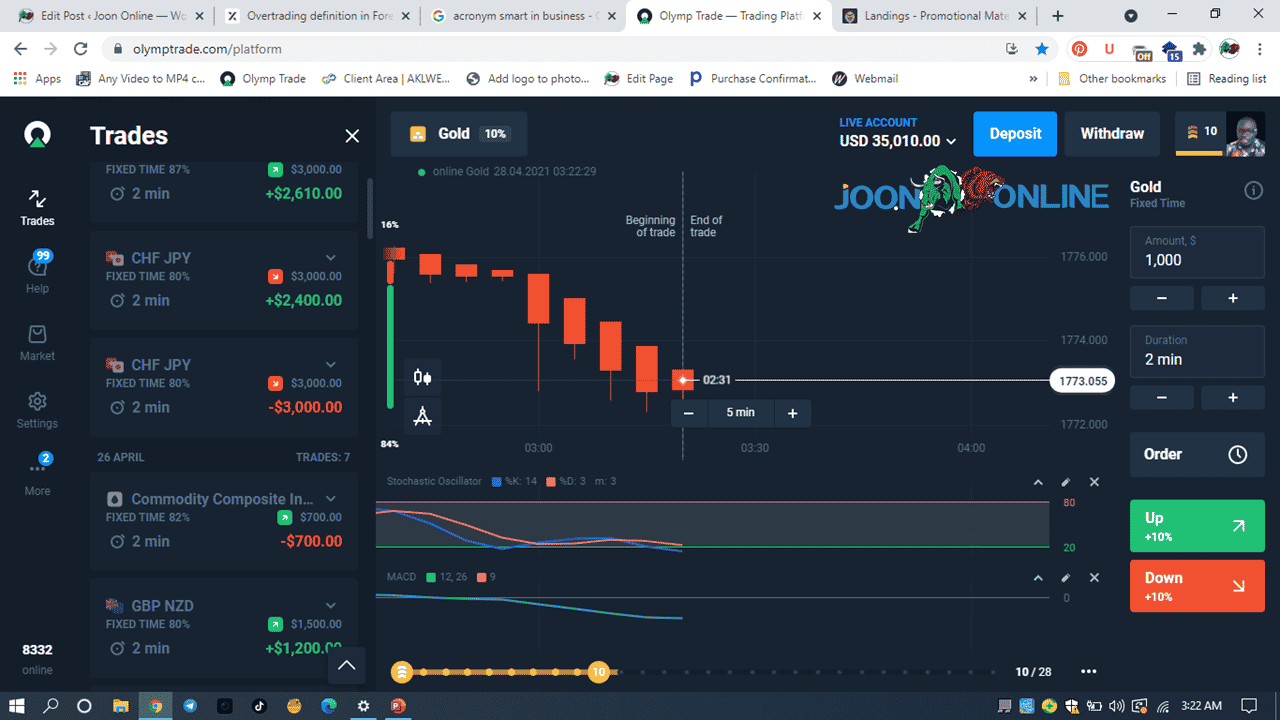The image size is (1280, 720).
Task: Switch to the acronym smart Google tab
Action: click(x=522, y=16)
